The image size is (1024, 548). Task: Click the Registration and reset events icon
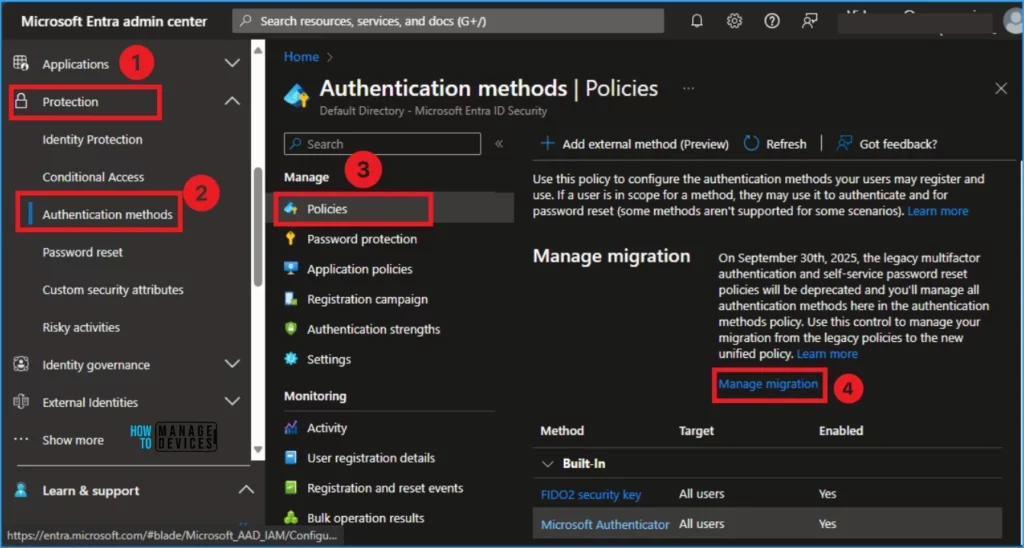click(291, 488)
